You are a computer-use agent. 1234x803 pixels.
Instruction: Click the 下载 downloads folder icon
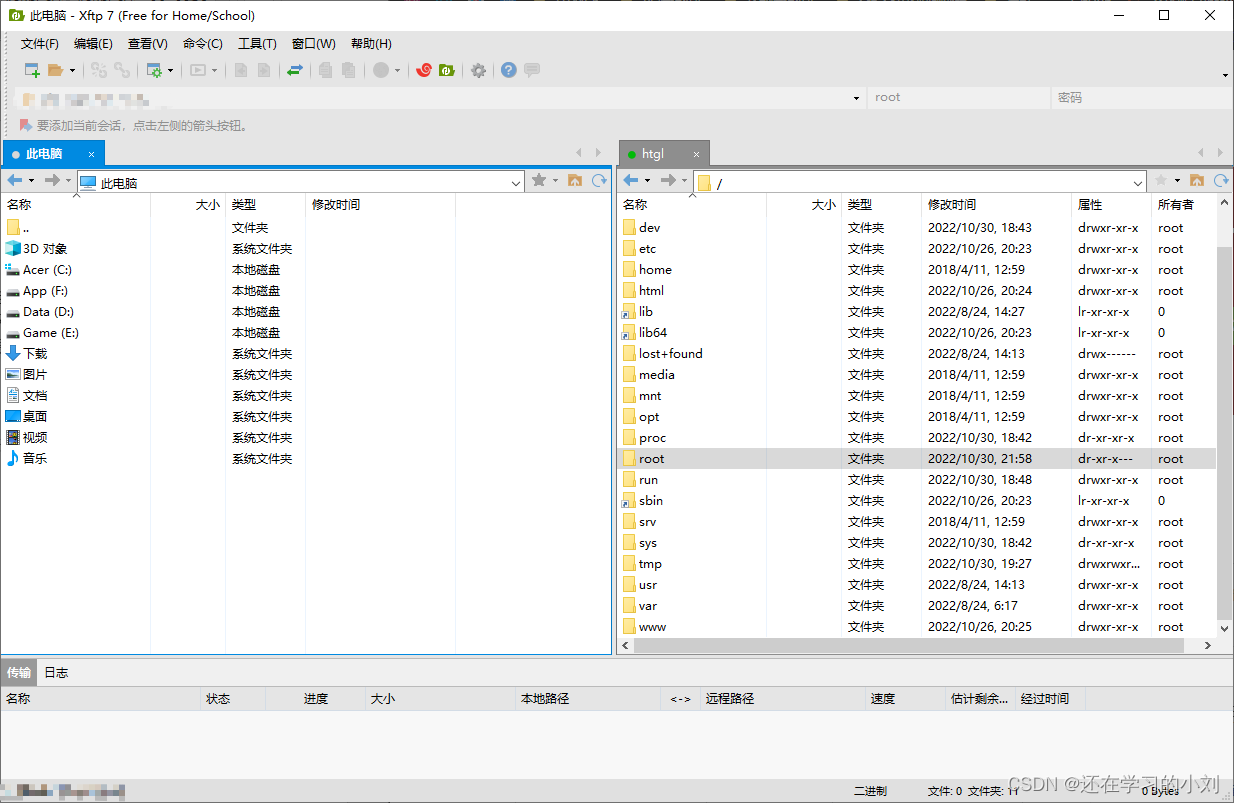pos(13,354)
